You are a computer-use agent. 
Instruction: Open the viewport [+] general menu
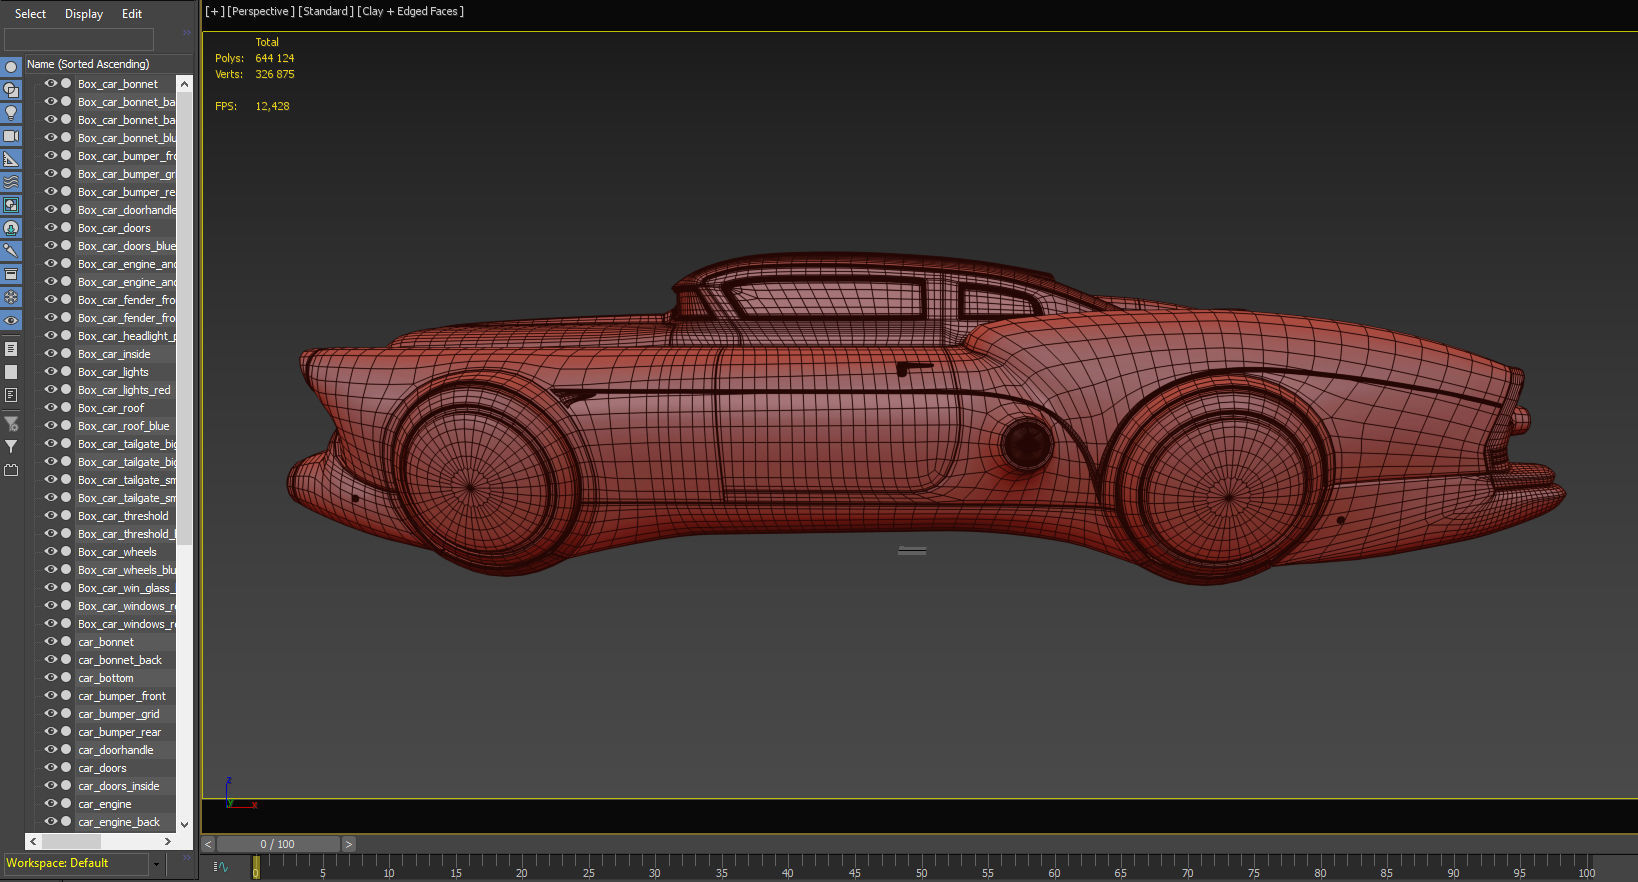tap(214, 12)
